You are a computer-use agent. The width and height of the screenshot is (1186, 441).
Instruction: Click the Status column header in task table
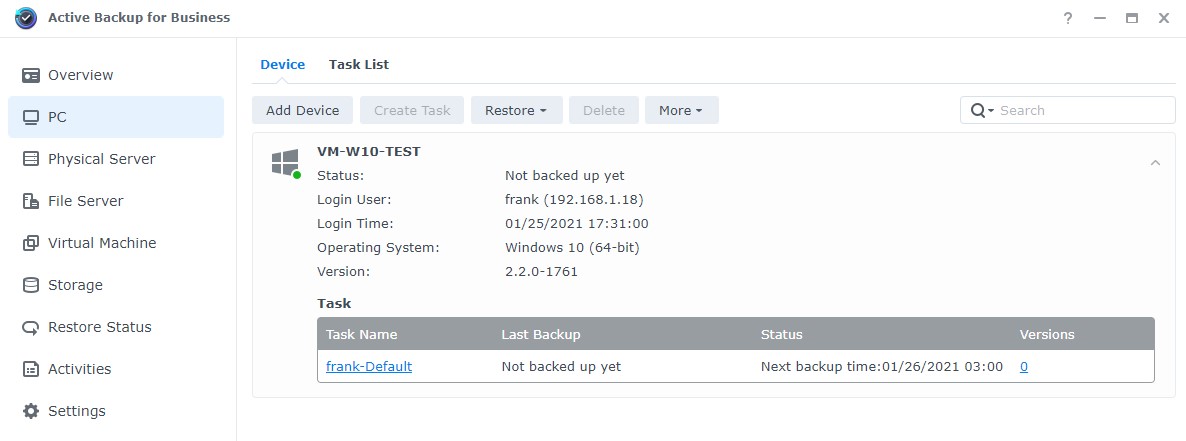point(781,334)
